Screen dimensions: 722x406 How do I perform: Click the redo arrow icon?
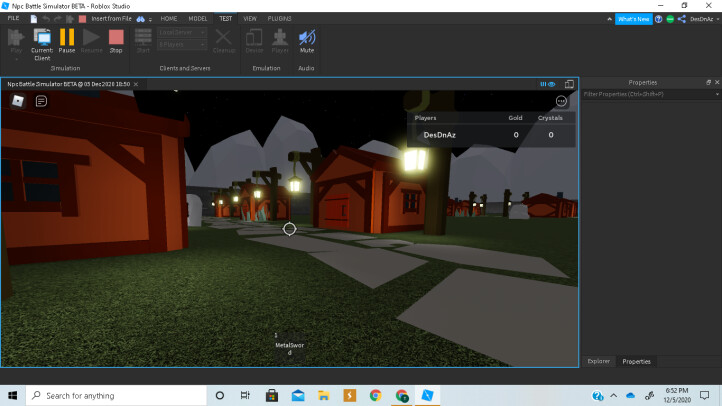click(58, 19)
